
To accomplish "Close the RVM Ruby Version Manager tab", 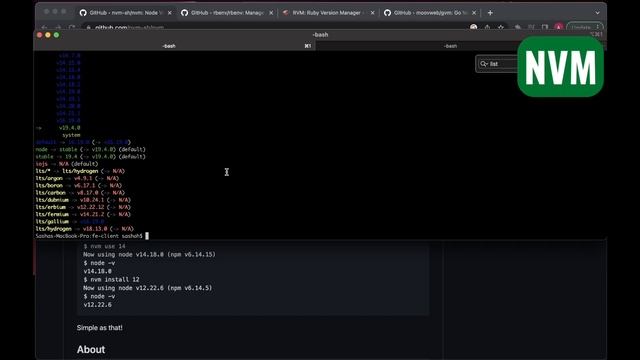I will [372, 13].
